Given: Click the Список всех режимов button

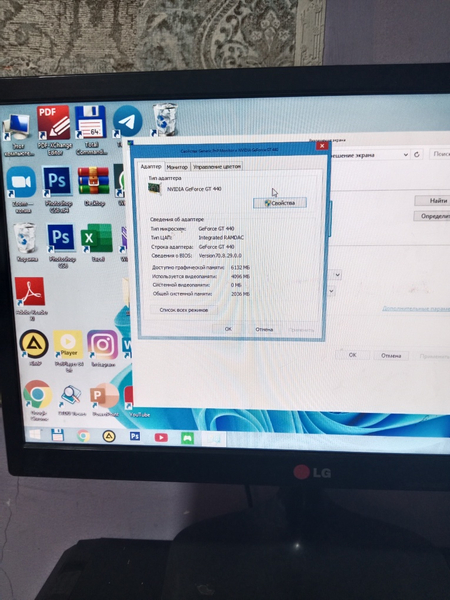Looking at the screenshot, I should [x=184, y=310].
